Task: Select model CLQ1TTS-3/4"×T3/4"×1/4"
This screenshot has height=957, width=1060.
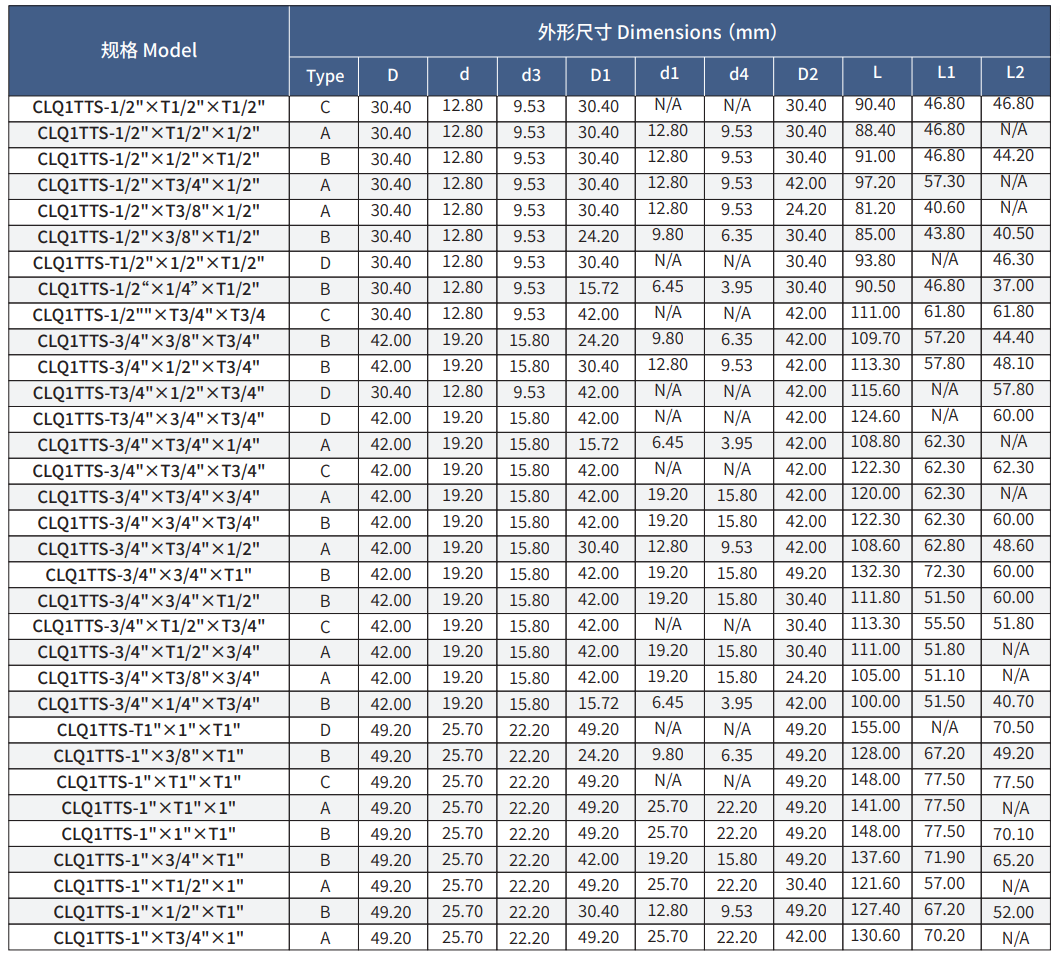Action: (149, 445)
